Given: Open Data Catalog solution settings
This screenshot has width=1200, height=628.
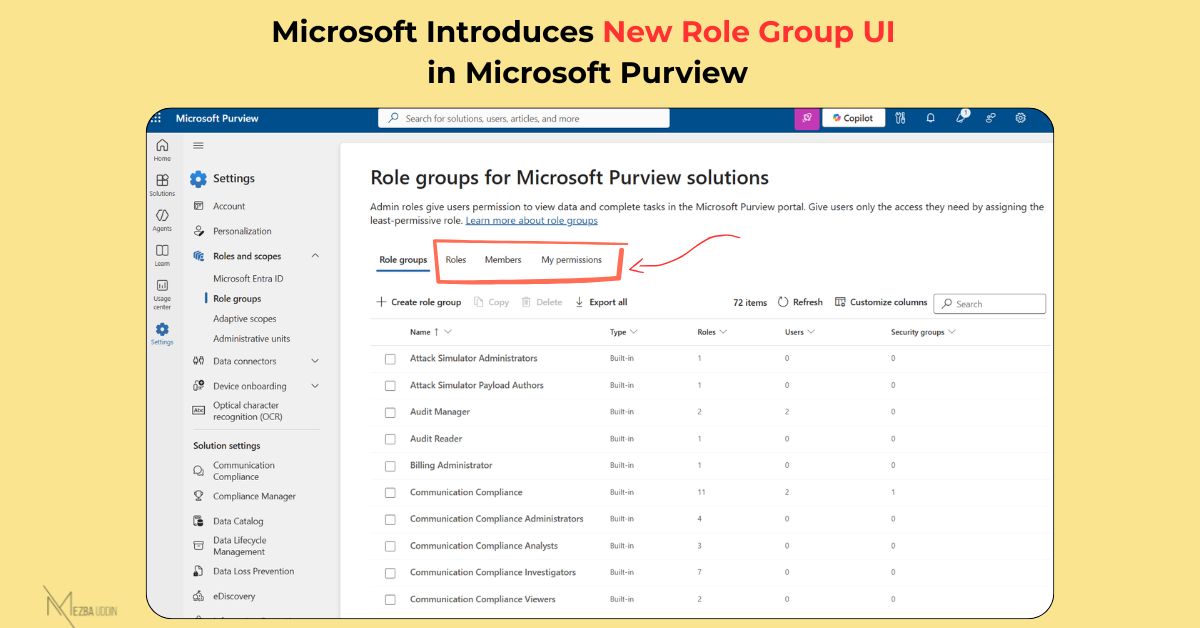Looking at the screenshot, I should click(x=238, y=521).
